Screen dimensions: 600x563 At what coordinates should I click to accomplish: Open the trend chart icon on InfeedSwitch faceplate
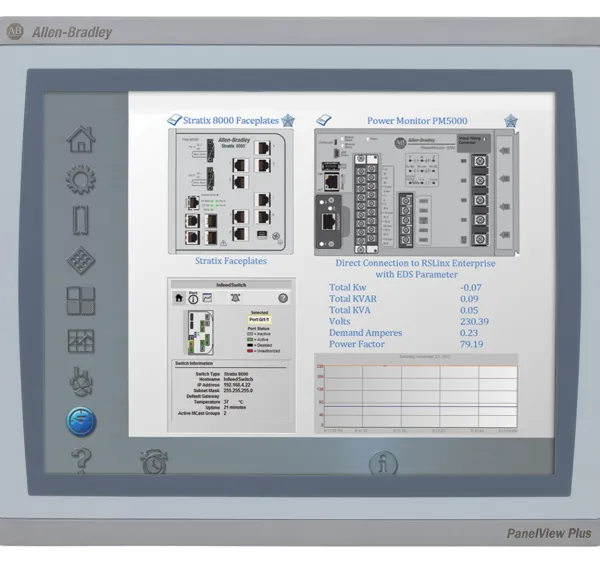click(x=207, y=297)
